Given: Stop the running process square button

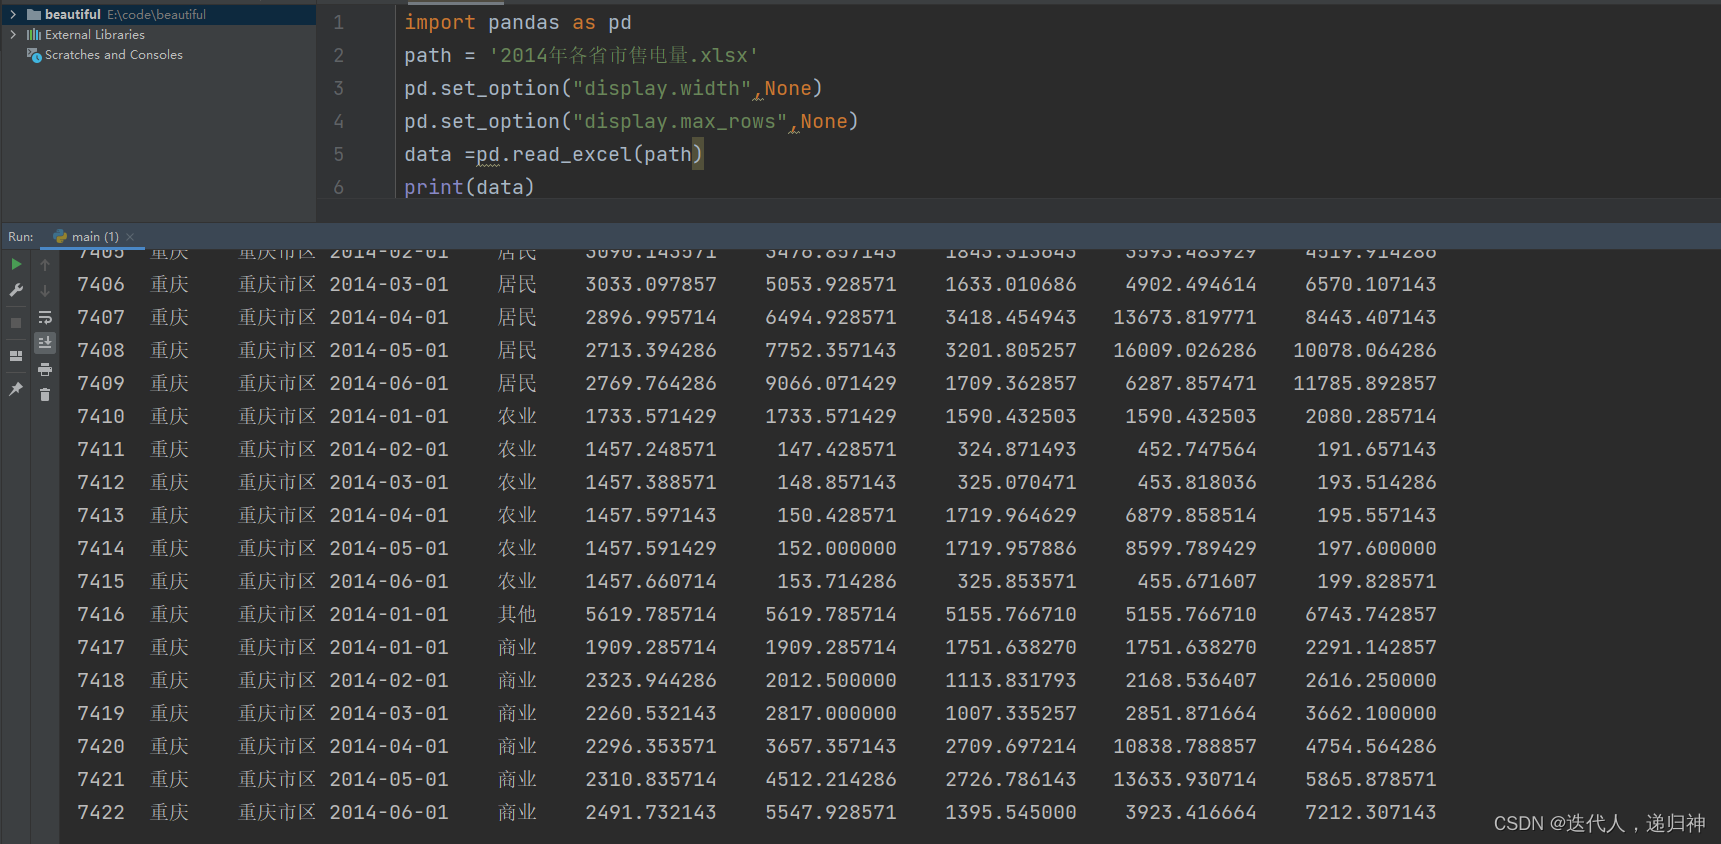Looking at the screenshot, I should [16, 323].
